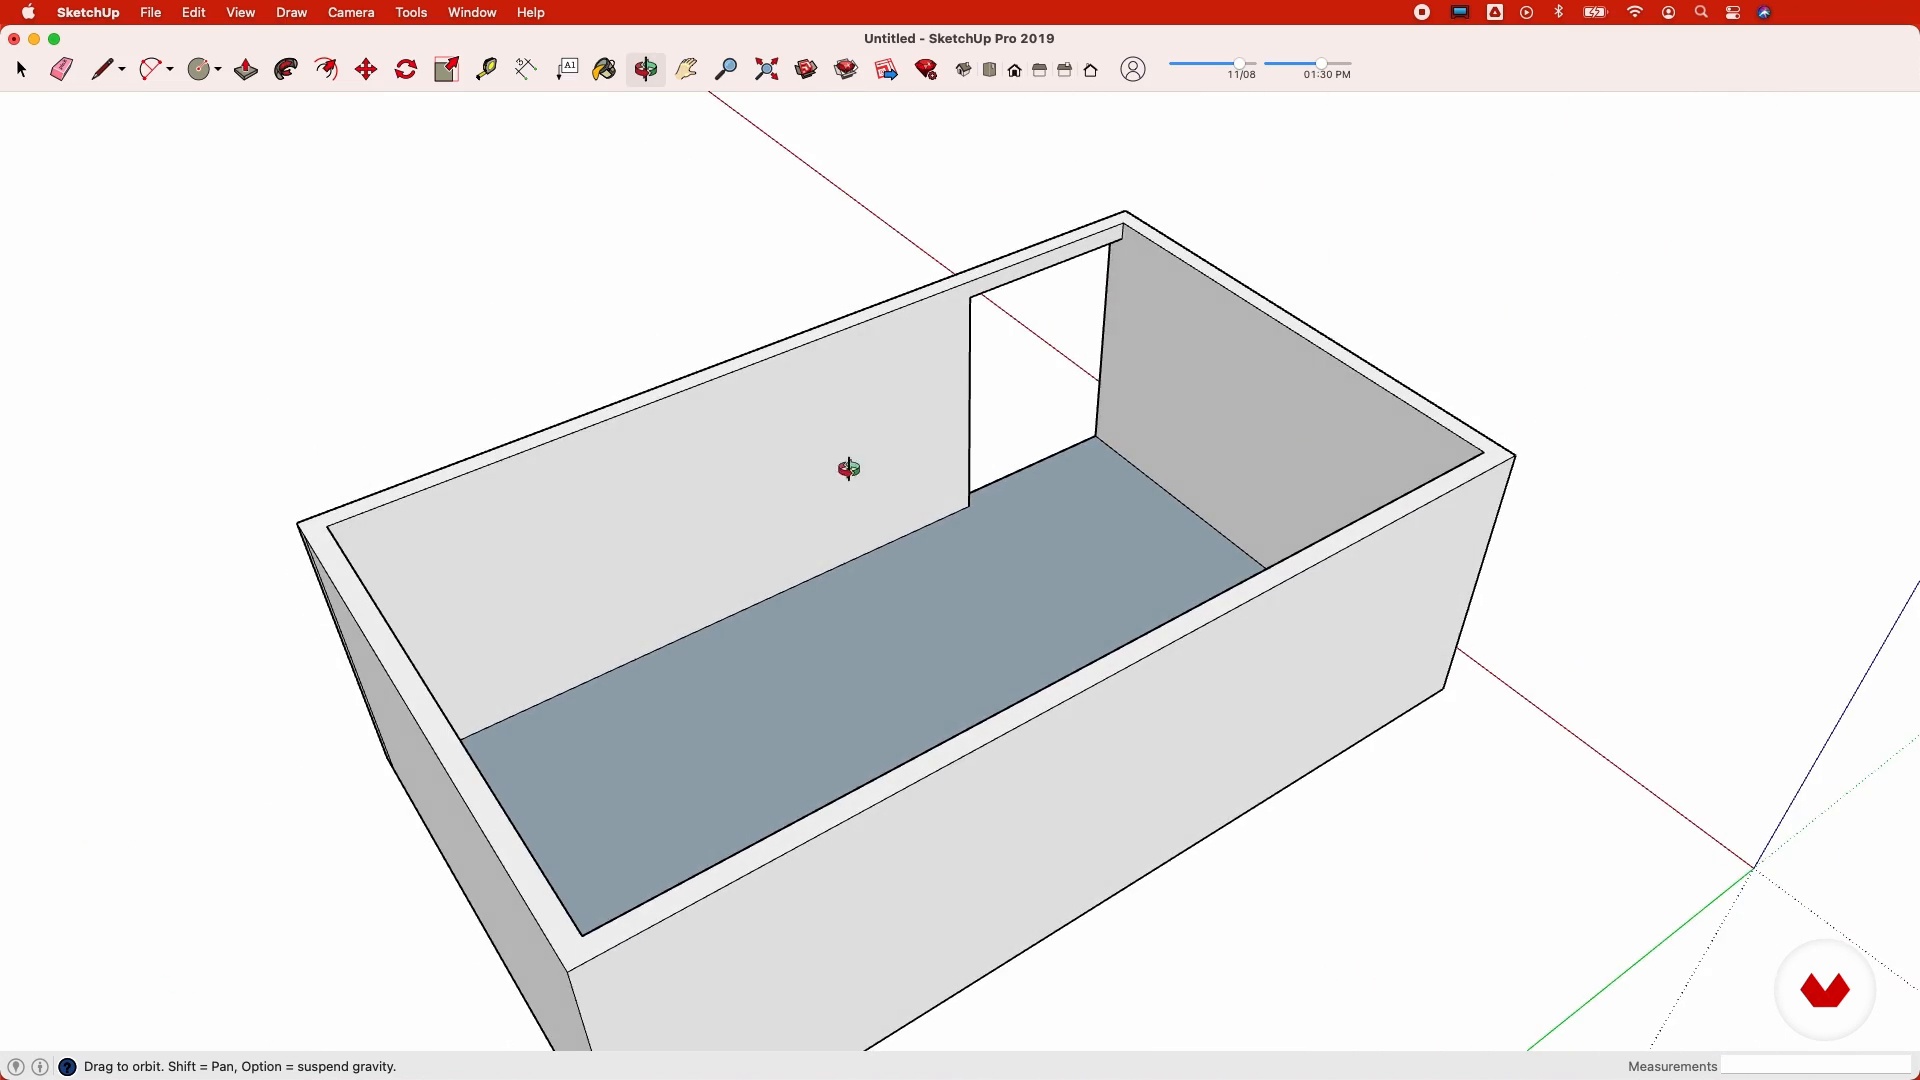Open the View menu

tap(241, 13)
